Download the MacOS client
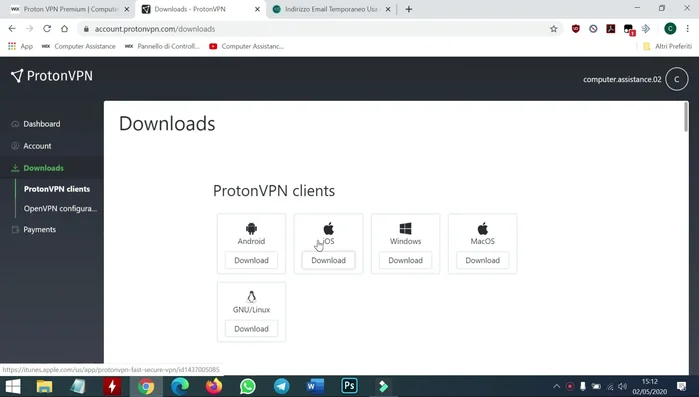699x397 pixels. 483,260
